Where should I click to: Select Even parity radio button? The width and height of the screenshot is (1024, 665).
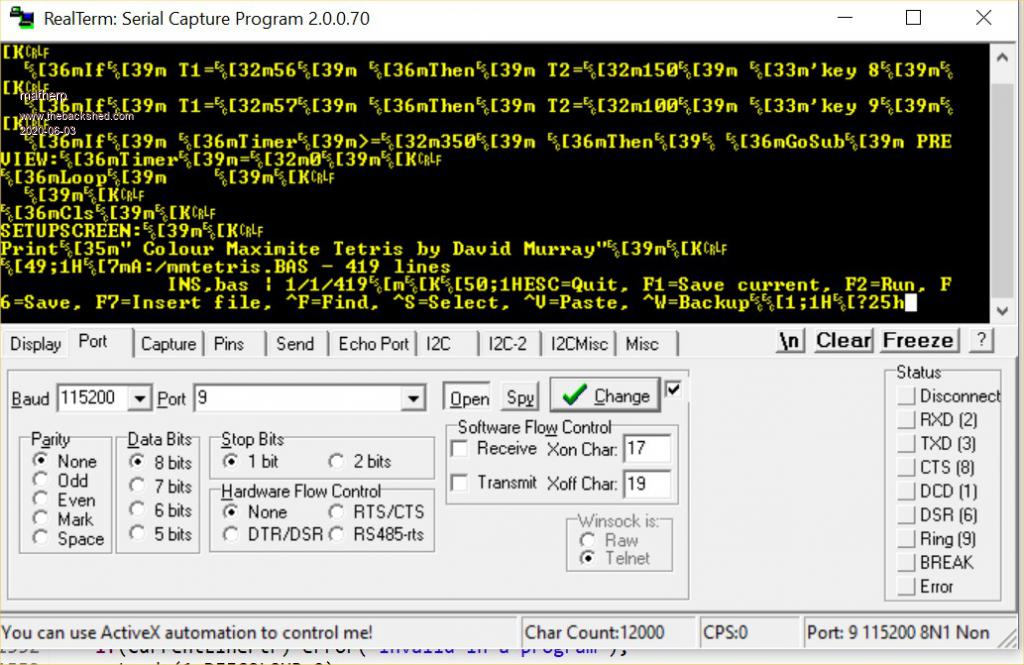click(41, 500)
